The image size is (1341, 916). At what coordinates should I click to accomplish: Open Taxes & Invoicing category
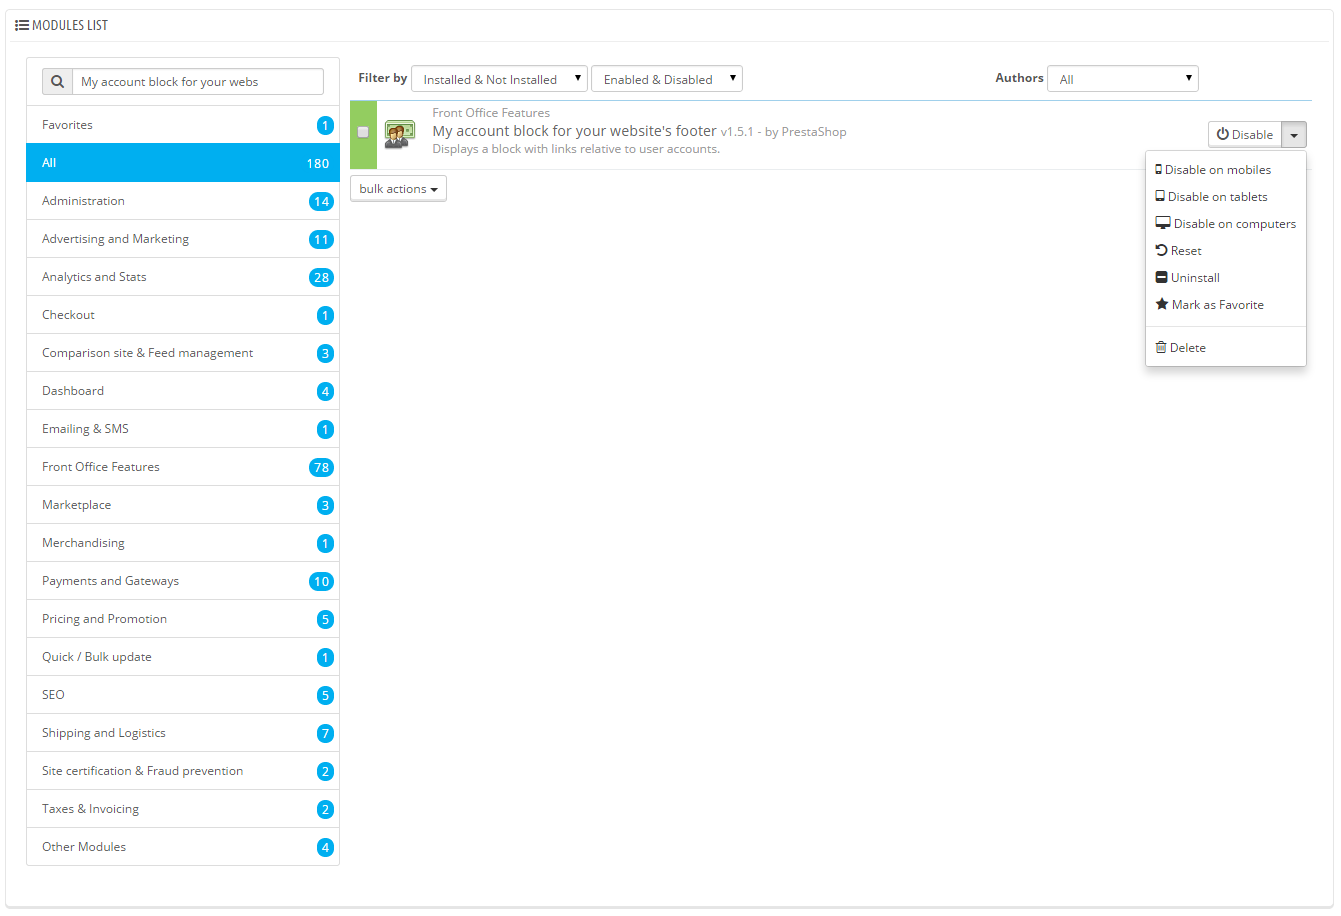[183, 809]
